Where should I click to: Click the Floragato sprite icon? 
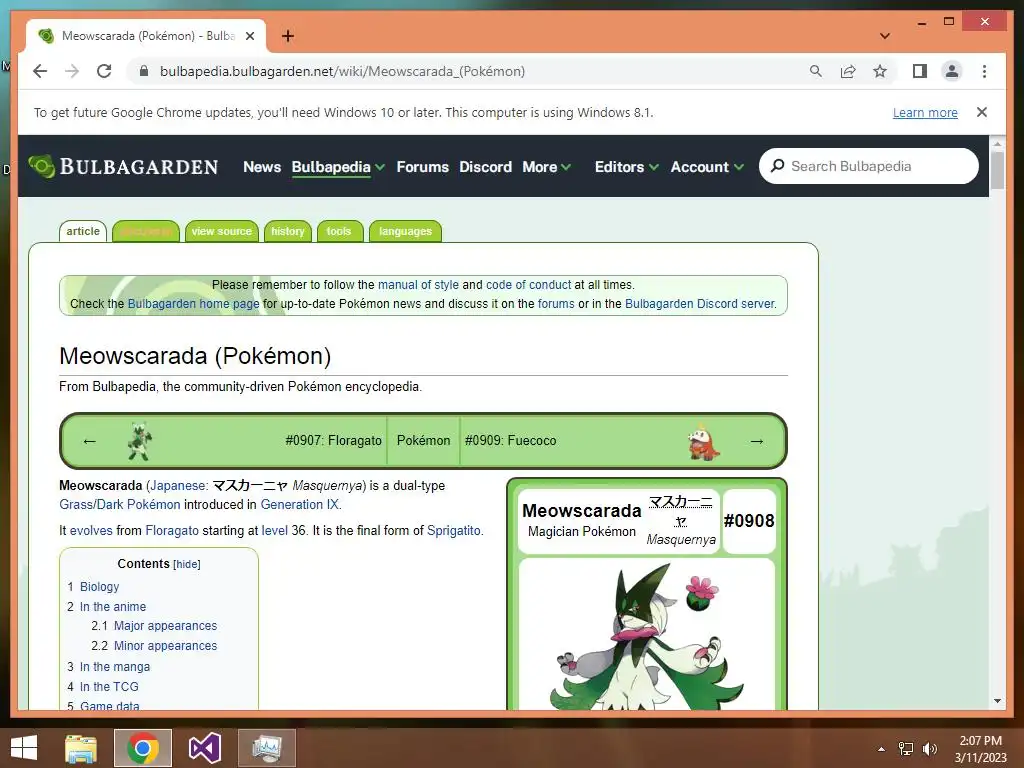pyautogui.click(x=139, y=441)
